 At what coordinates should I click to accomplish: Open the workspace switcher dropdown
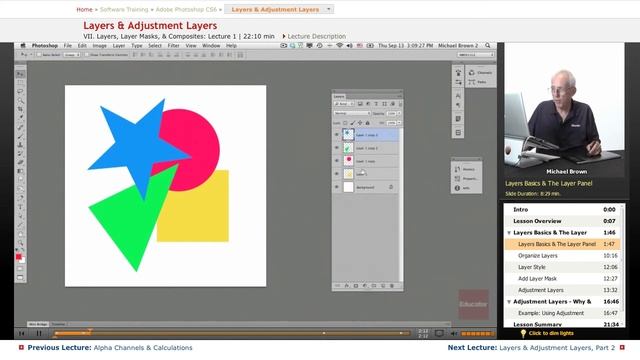[476, 55]
